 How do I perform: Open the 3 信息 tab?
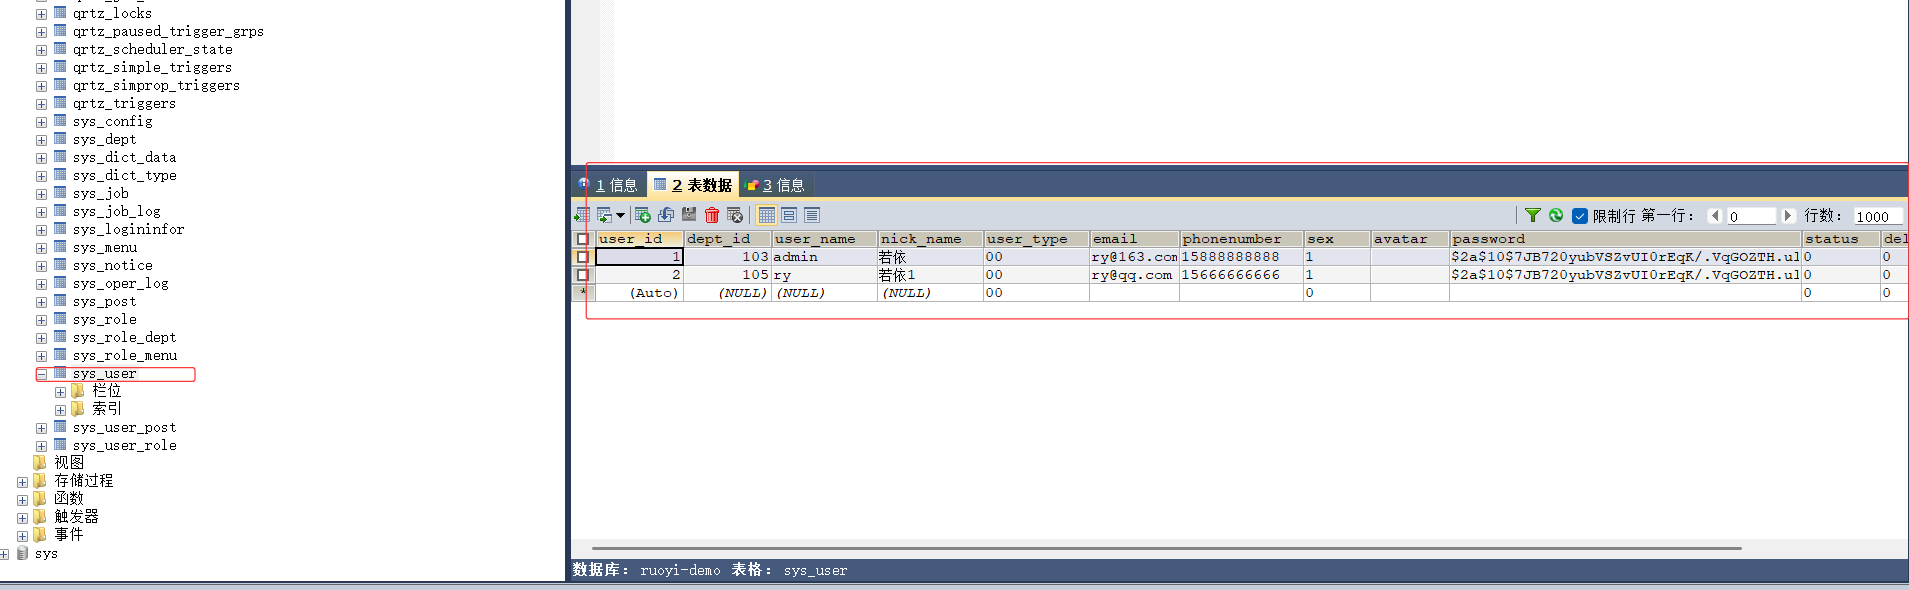point(776,185)
